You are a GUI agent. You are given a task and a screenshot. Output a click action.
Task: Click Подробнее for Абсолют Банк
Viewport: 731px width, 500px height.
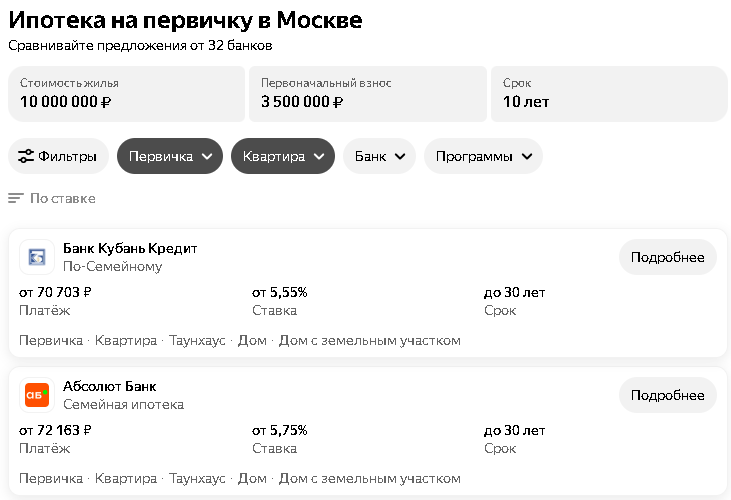point(668,395)
